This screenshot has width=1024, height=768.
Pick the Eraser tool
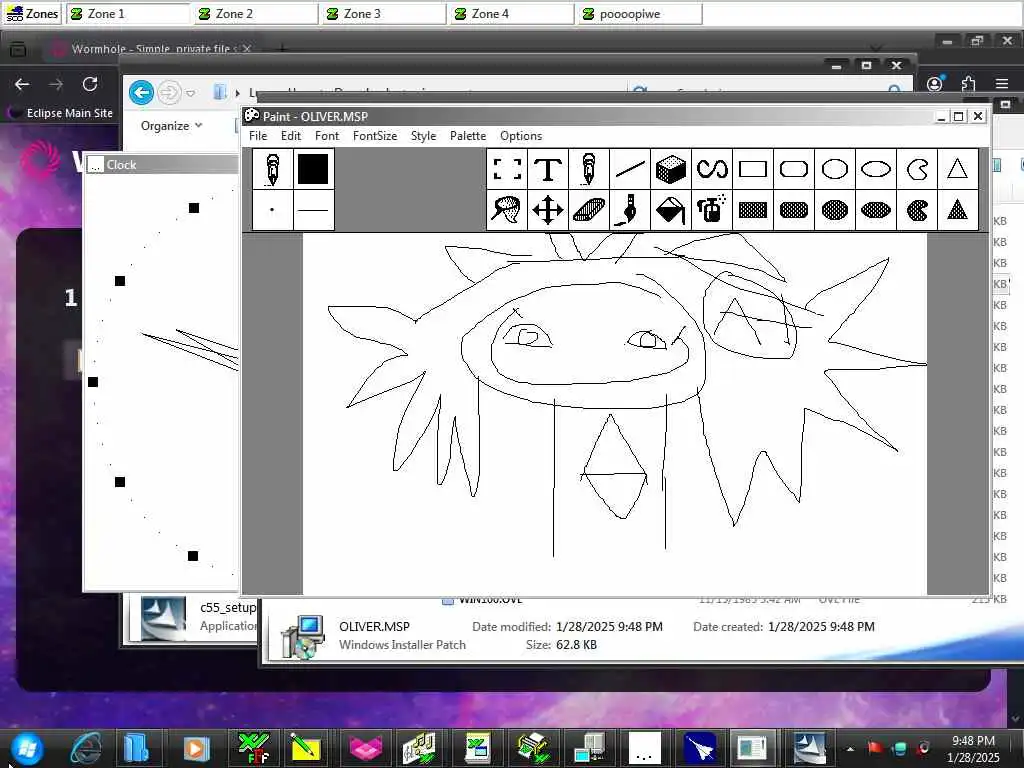588,210
